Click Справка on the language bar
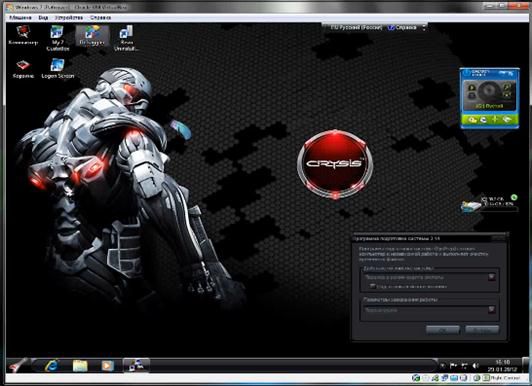This screenshot has height=386, width=532. coord(402,27)
